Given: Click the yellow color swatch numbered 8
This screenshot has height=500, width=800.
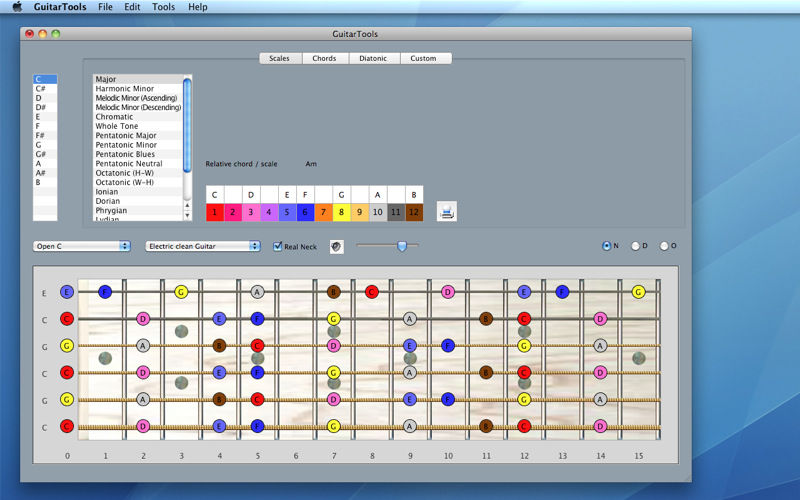Looking at the screenshot, I should point(341,212).
